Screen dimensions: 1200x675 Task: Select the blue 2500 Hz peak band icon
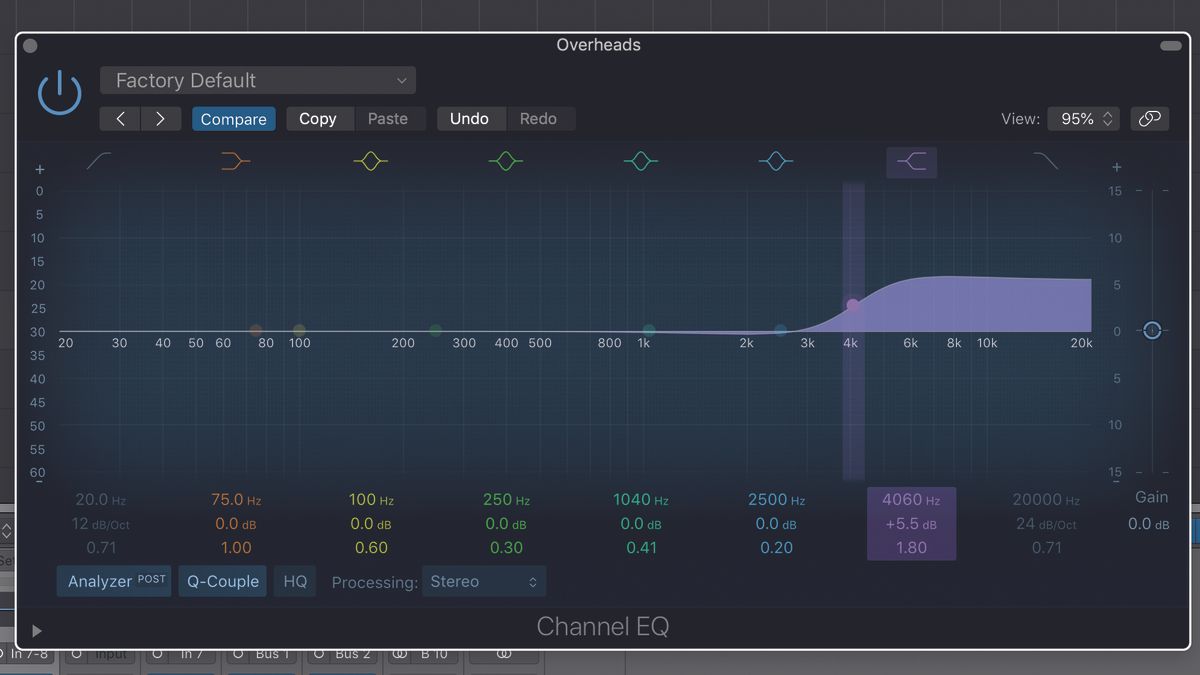pos(776,160)
